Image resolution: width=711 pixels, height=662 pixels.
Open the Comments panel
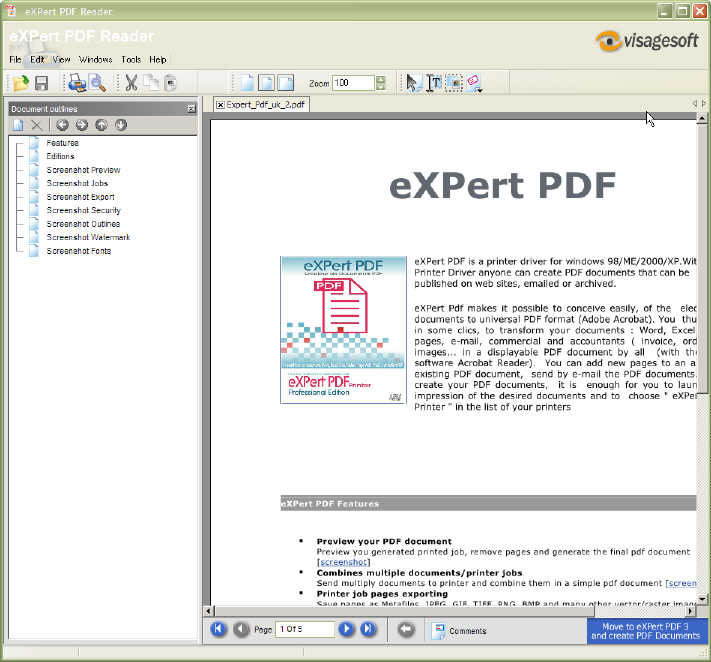coord(460,631)
